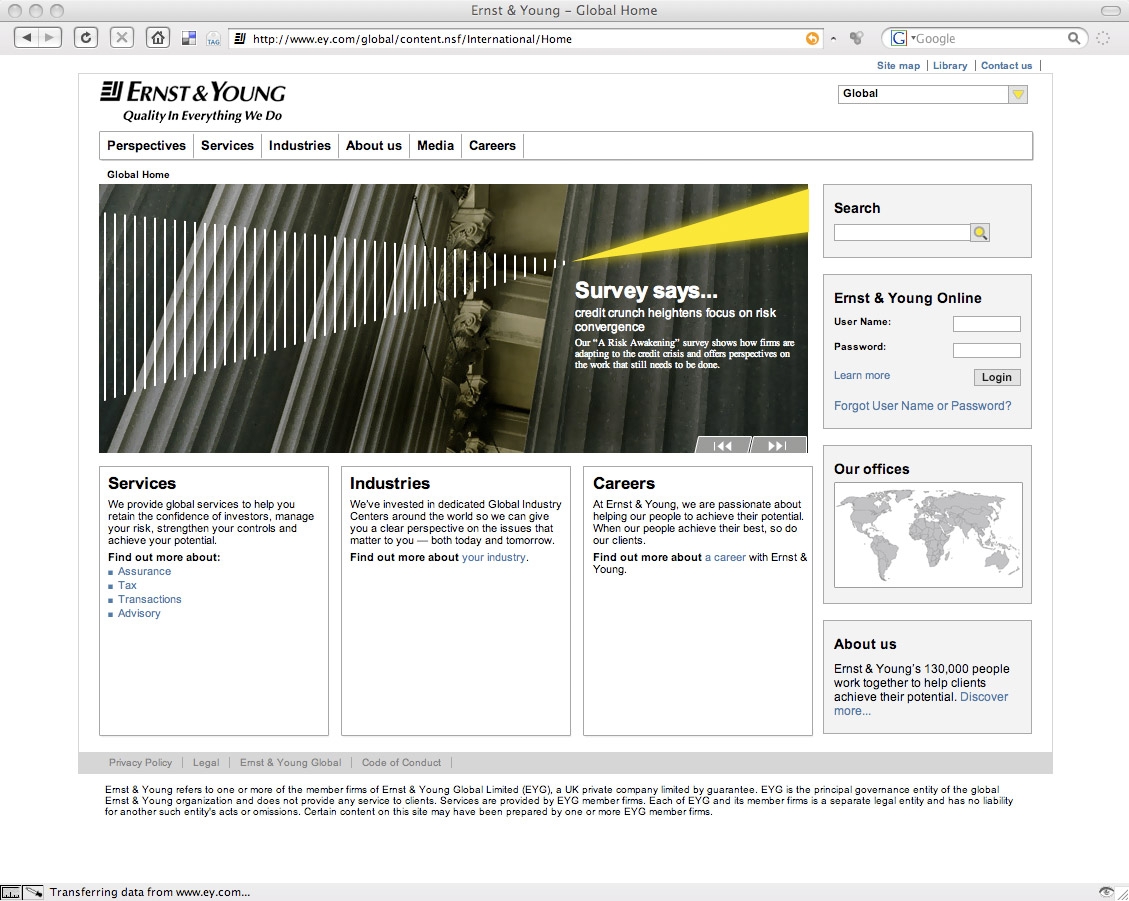Open the Google search engine selector

pos(902,38)
